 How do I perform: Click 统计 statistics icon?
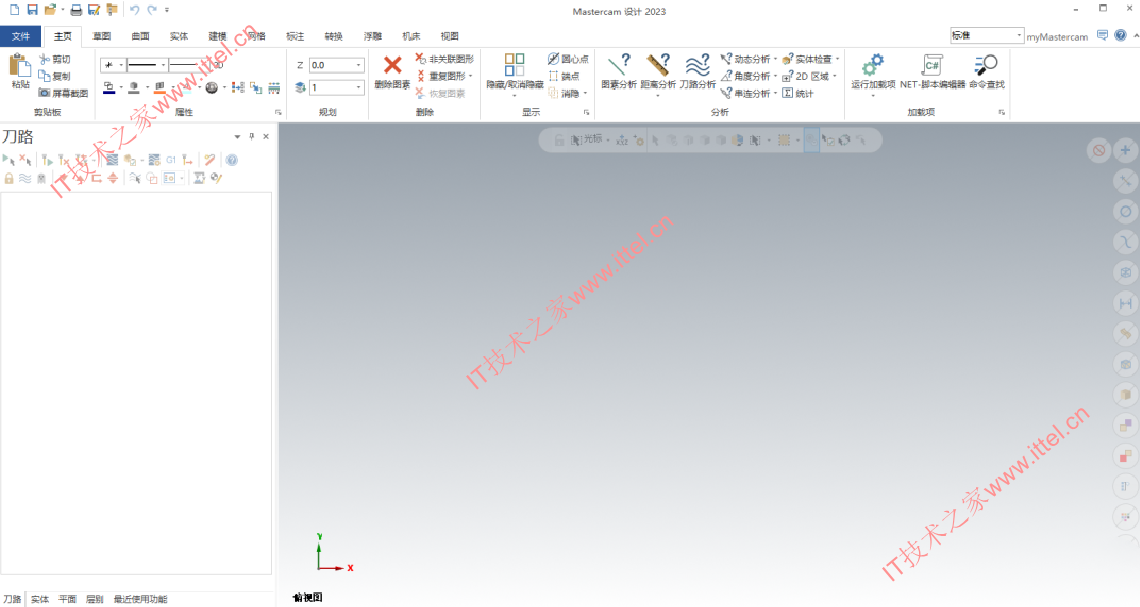pos(798,93)
